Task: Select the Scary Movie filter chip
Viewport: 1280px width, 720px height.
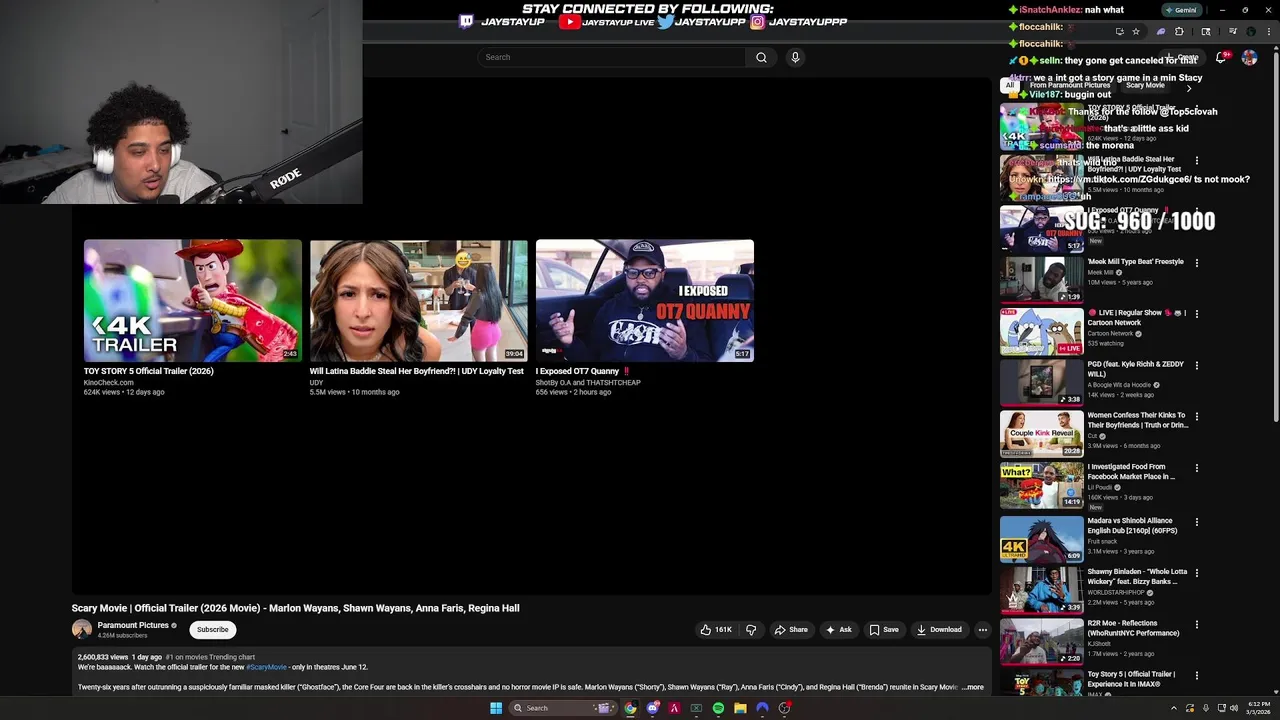Action: click(x=1145, y=86)
